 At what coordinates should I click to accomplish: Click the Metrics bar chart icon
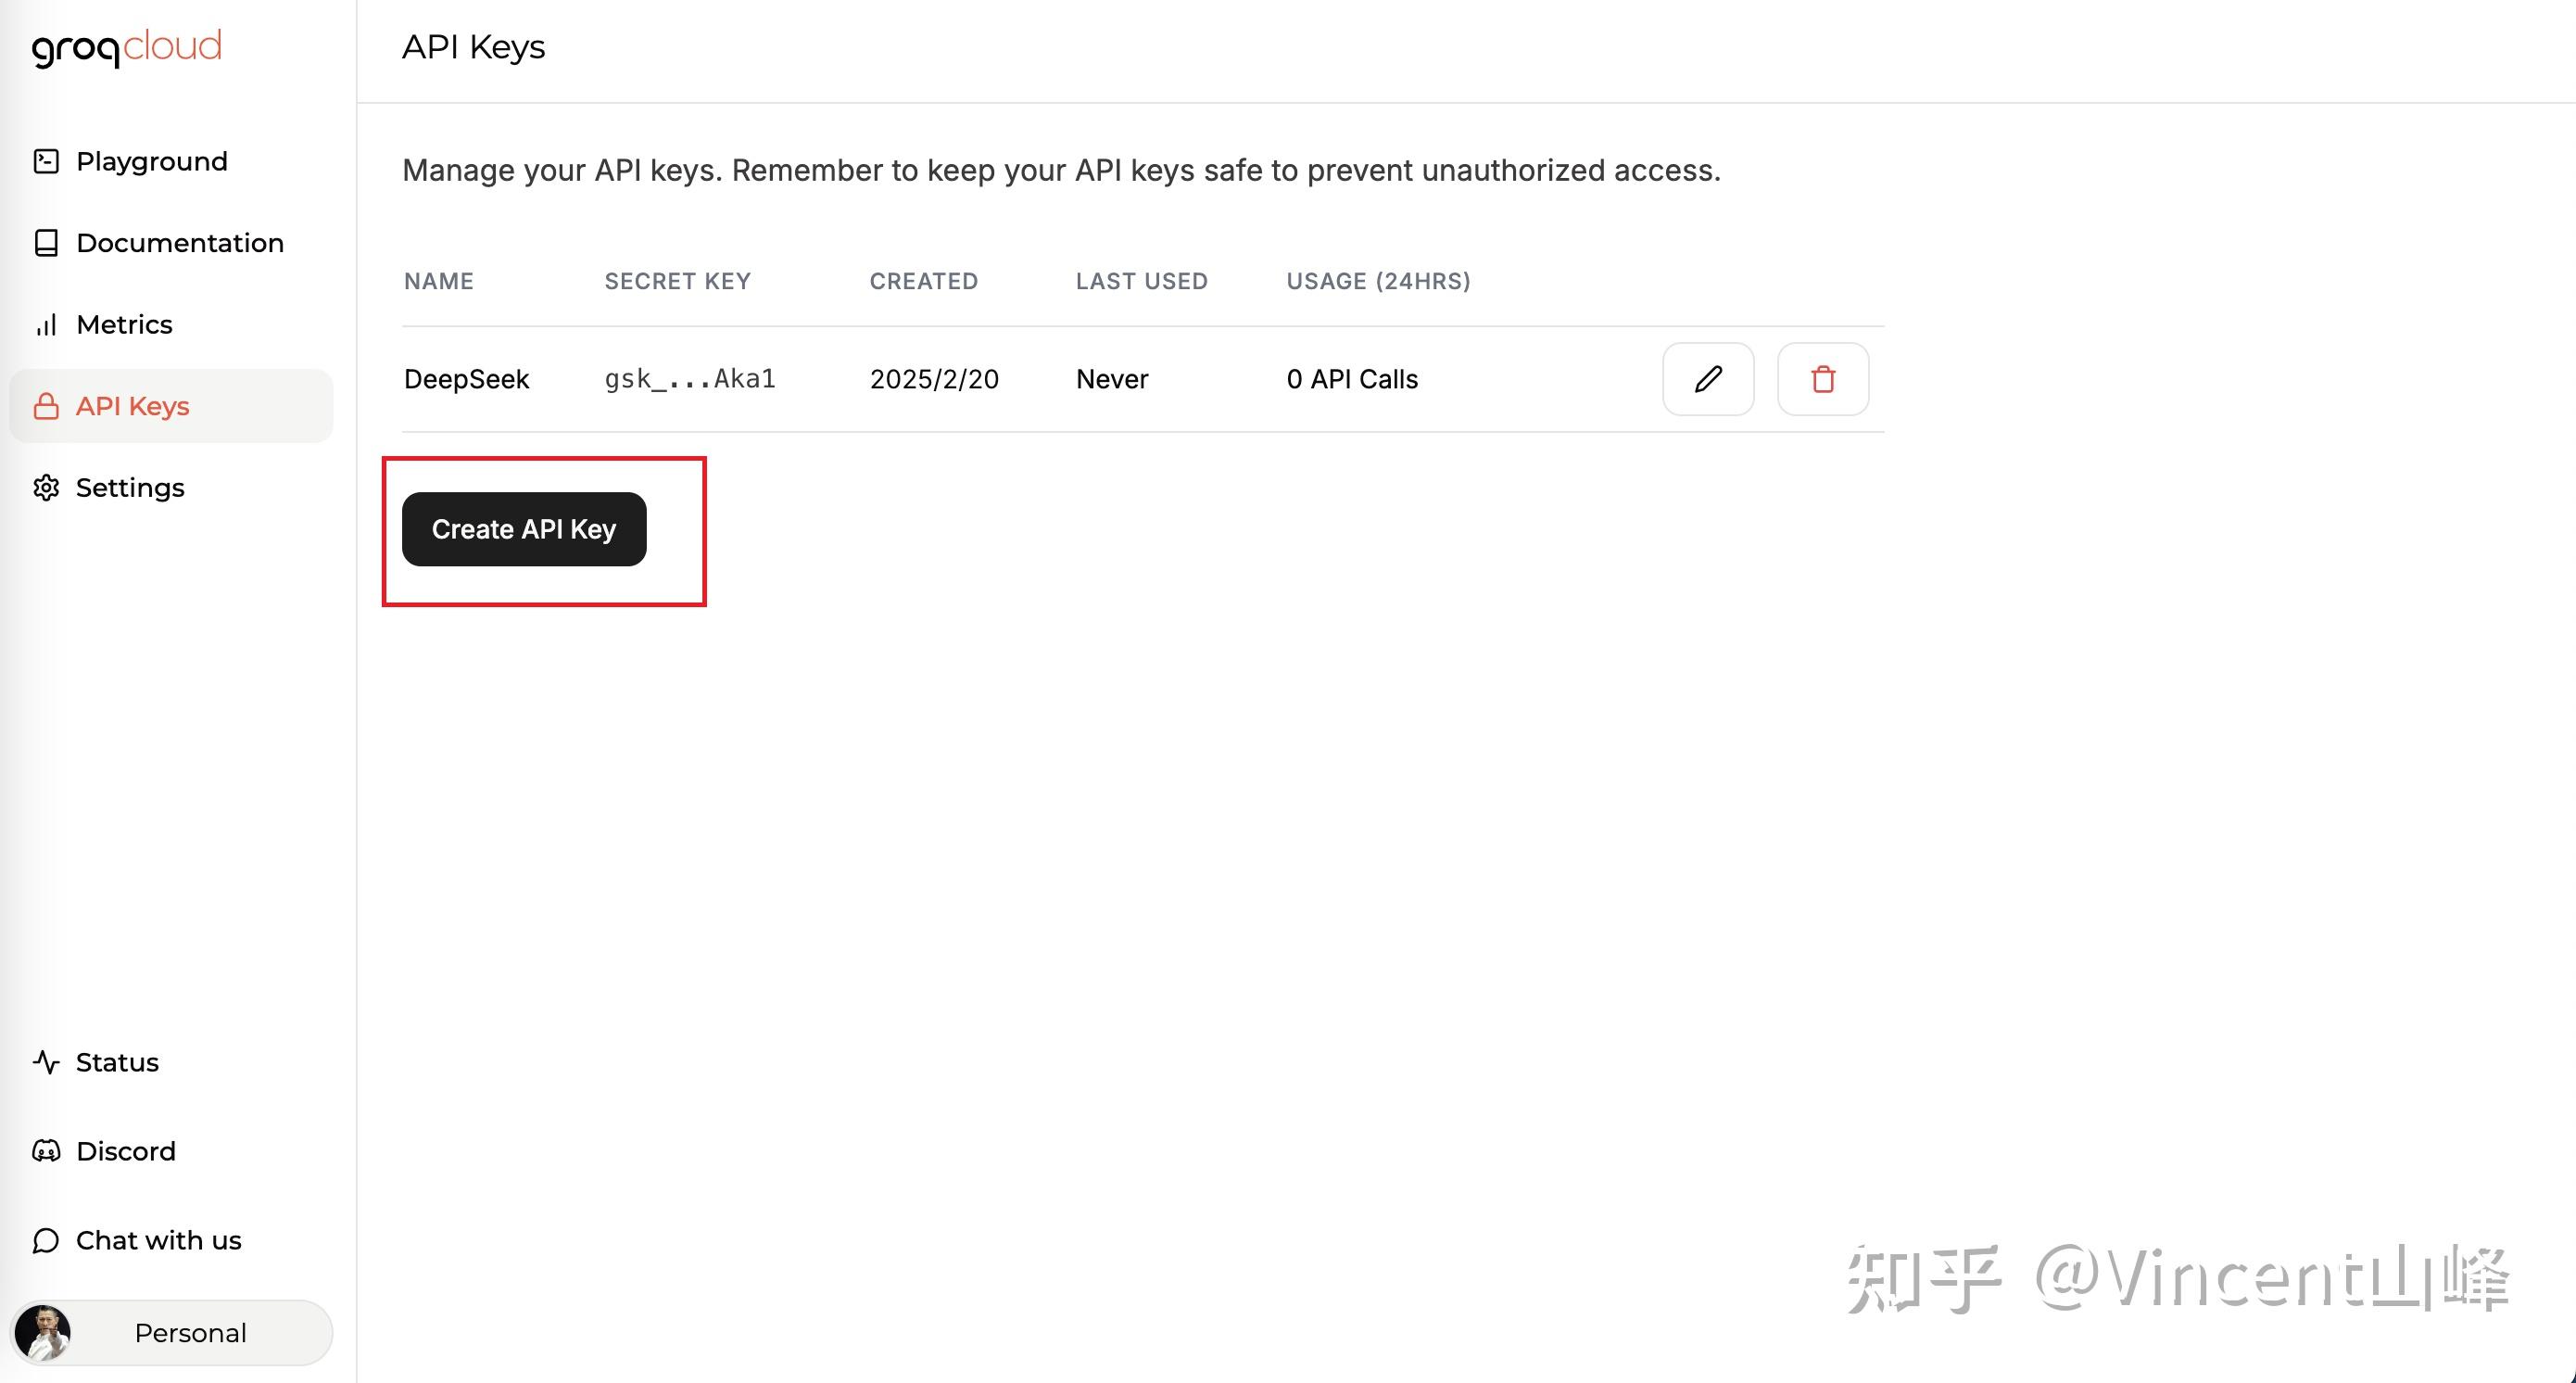46,325
